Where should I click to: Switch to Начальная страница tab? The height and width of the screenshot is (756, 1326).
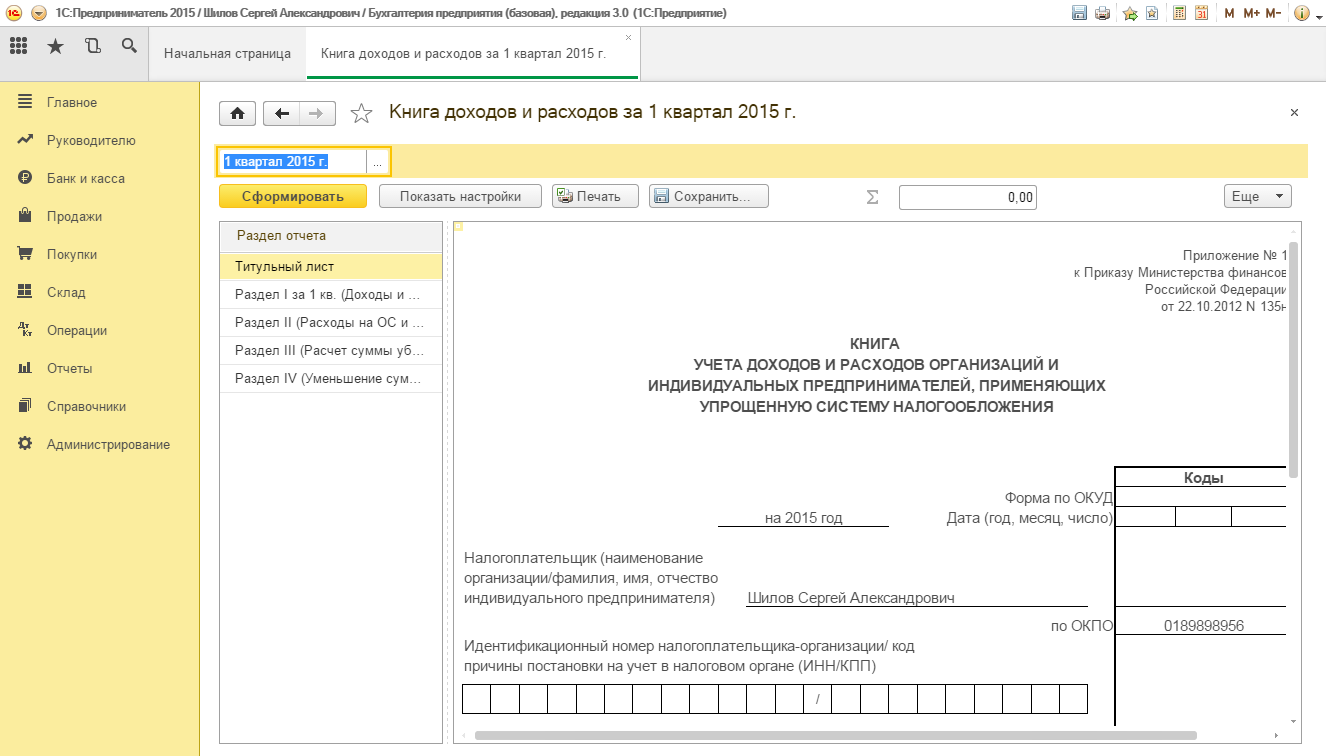click(x=227, y=53)
